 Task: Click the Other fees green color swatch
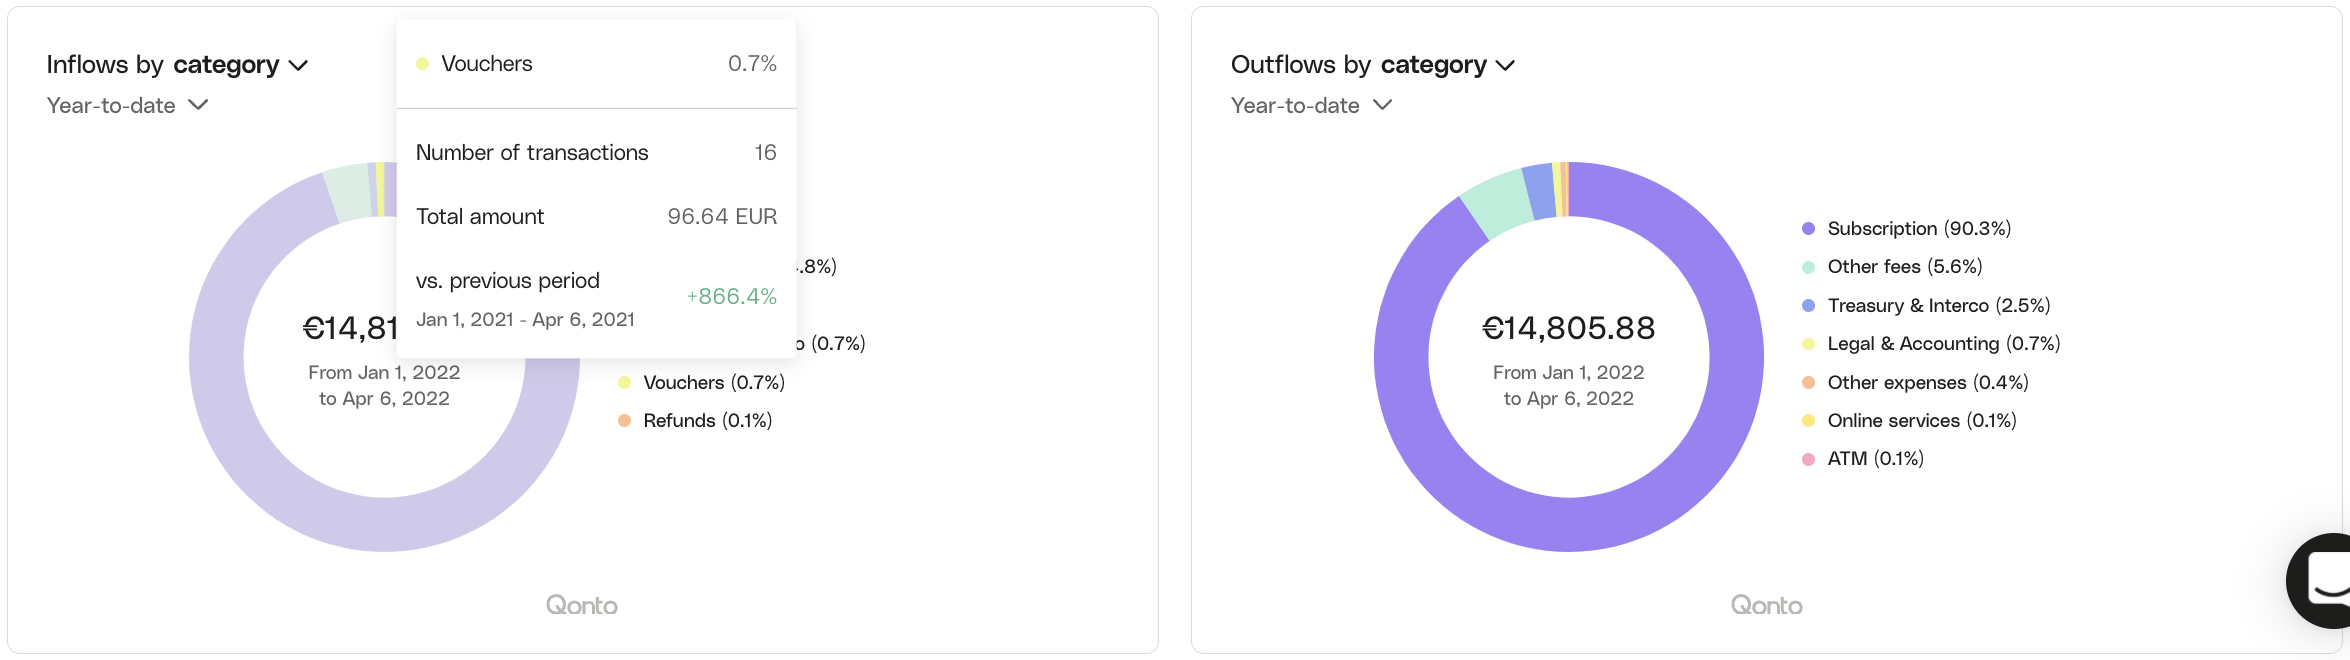(1809, 266)
